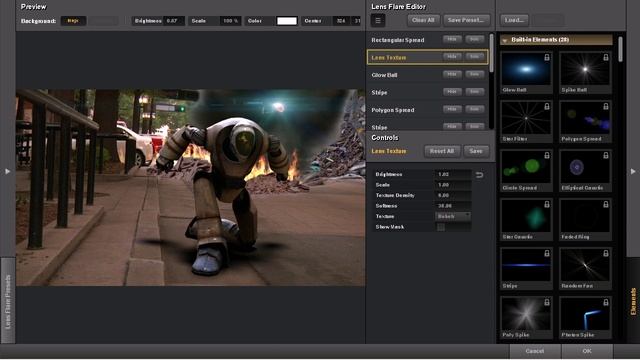Toggle Solo on the Glow Ball list row
Image resolution: width=640 pixels, height=360 pixels.
click(475, 74)
